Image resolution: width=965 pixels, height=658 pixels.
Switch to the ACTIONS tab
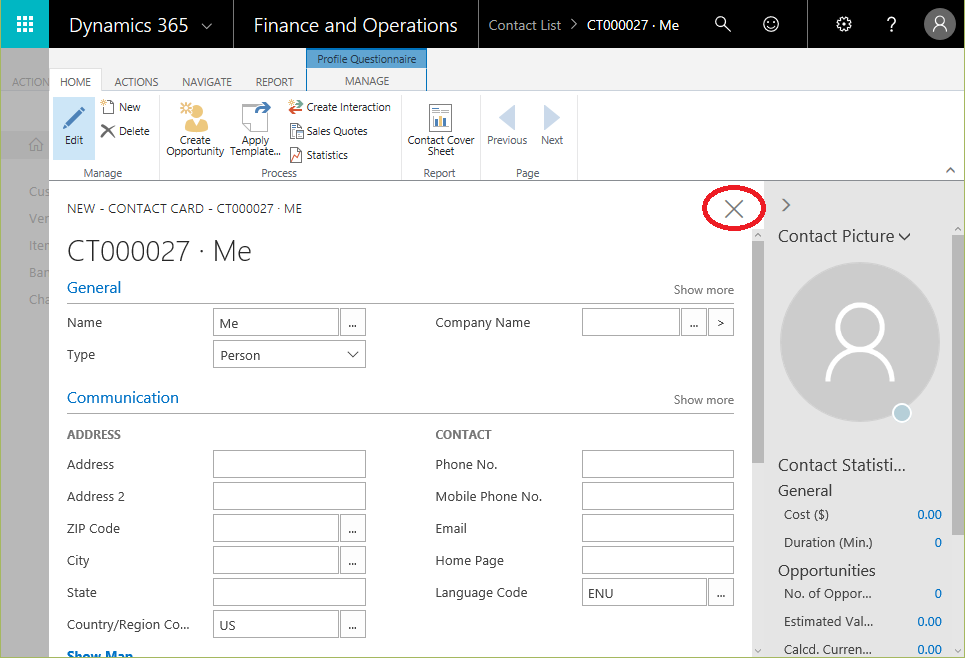[136, 81]
